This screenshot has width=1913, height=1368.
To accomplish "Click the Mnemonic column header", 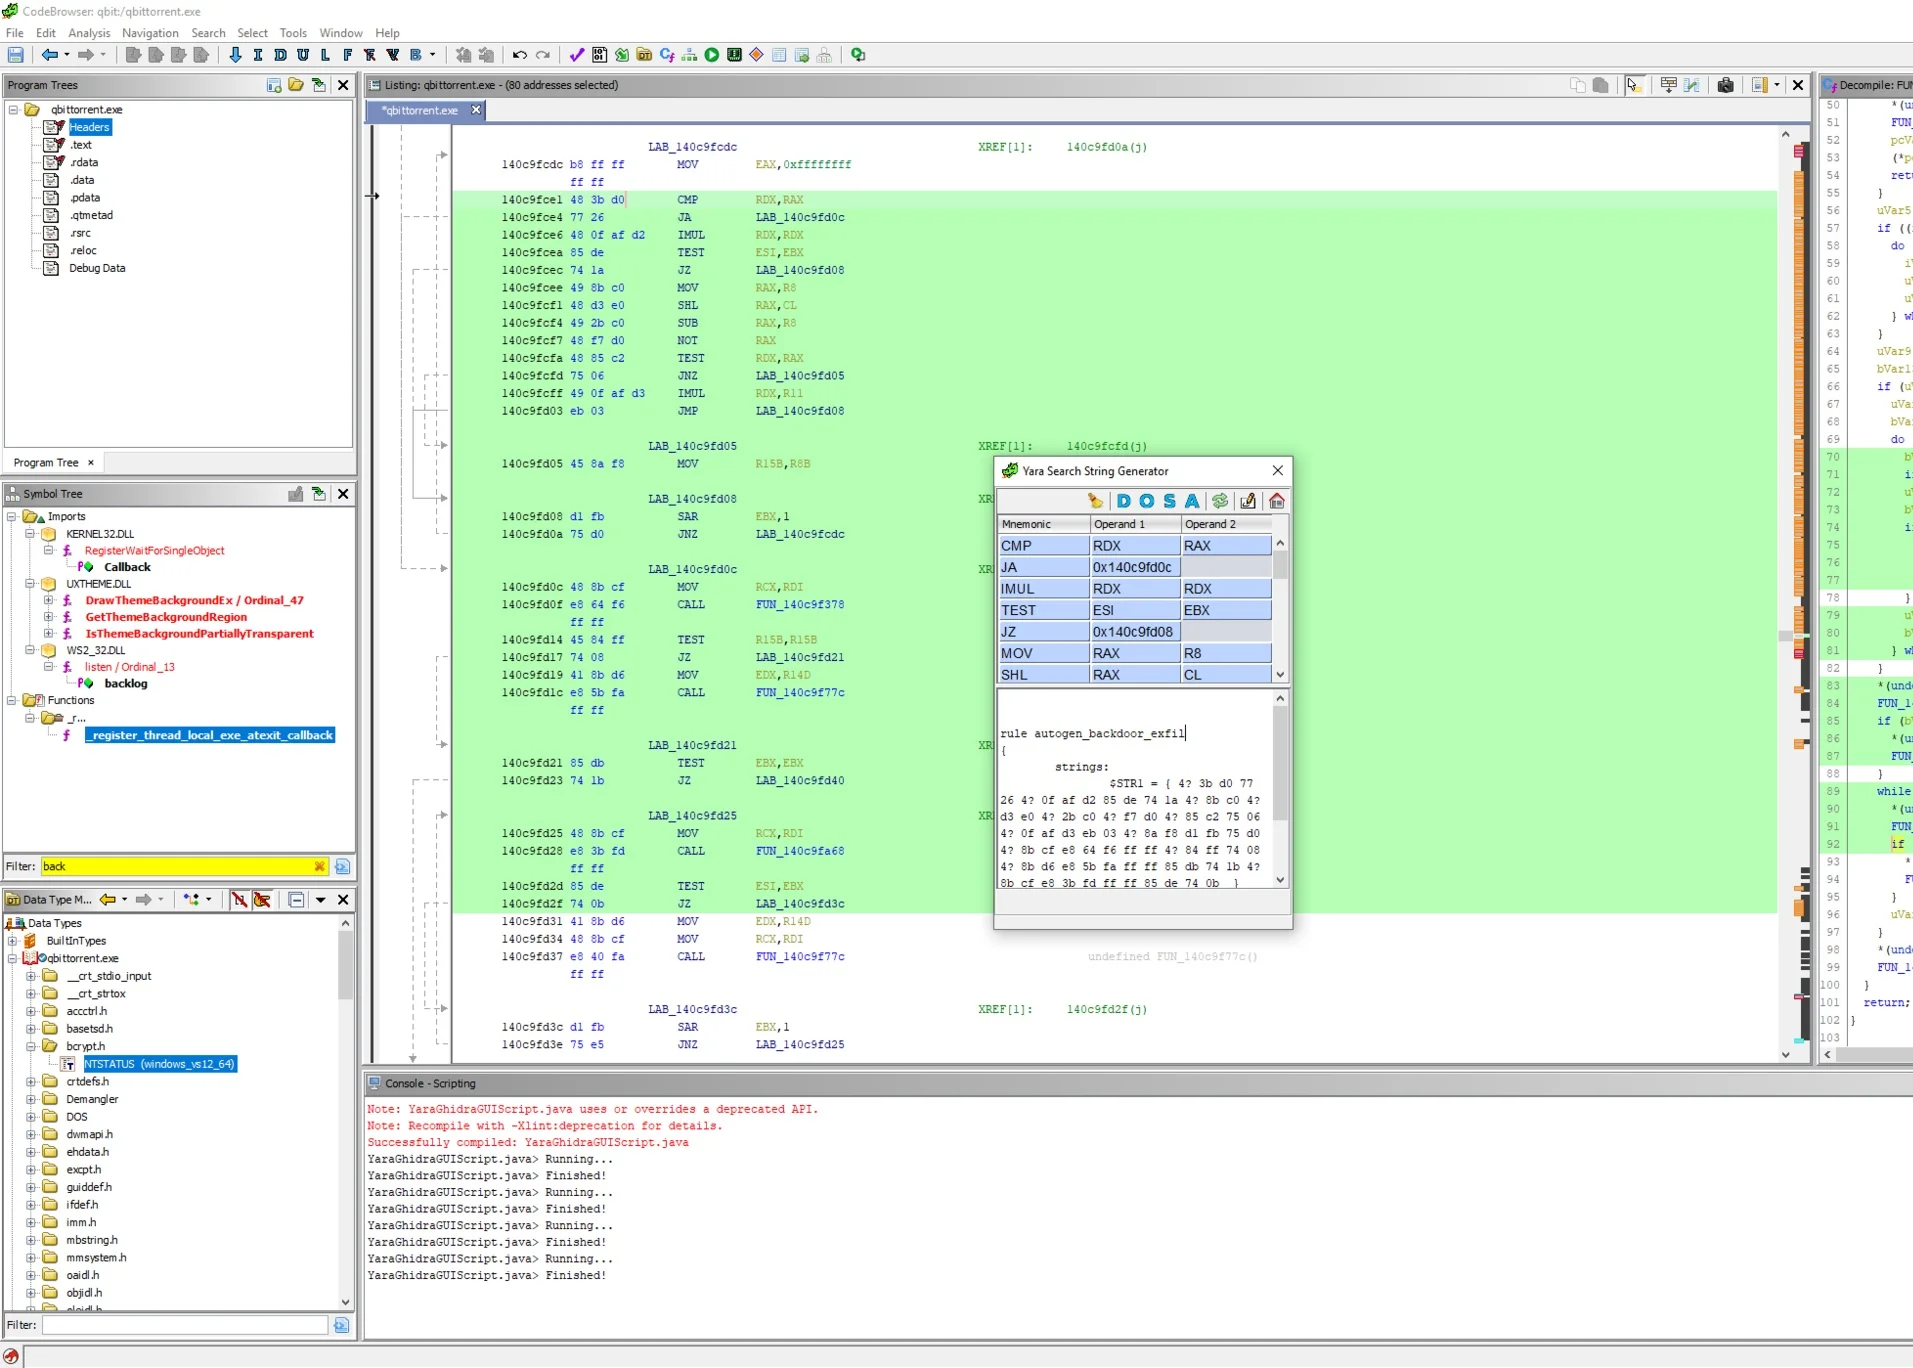I will pos(1043,524).
